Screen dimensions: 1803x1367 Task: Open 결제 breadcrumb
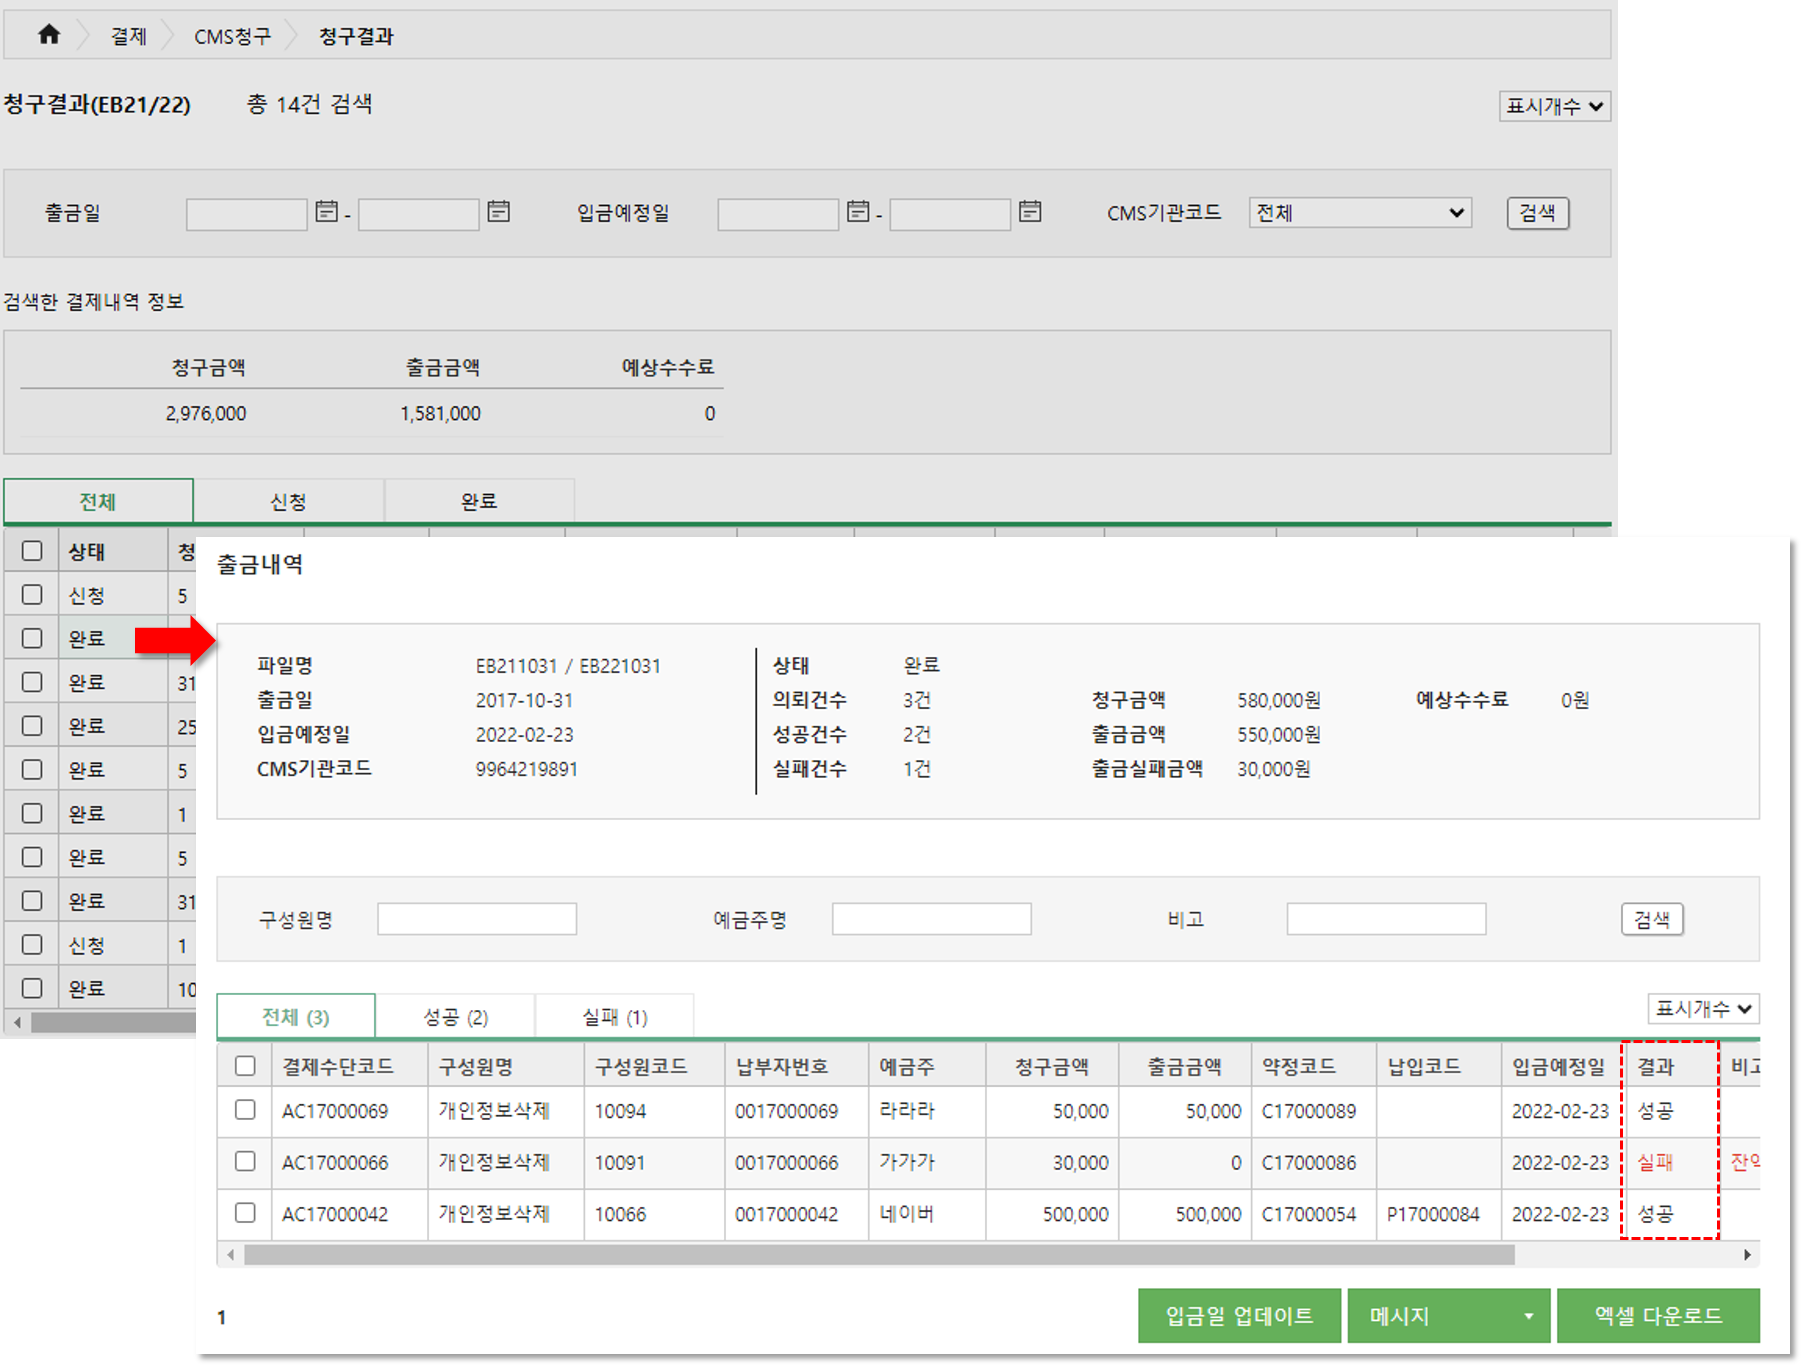[128, 36]
